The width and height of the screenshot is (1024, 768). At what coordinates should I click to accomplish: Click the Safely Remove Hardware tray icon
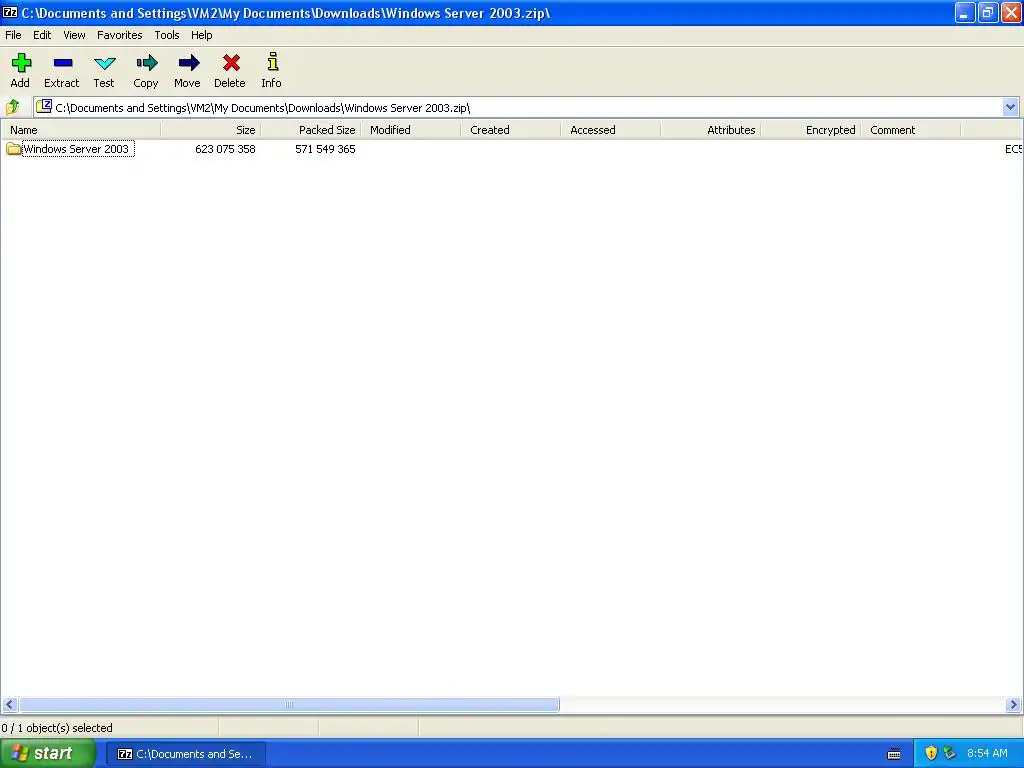(x=950, y=753)
